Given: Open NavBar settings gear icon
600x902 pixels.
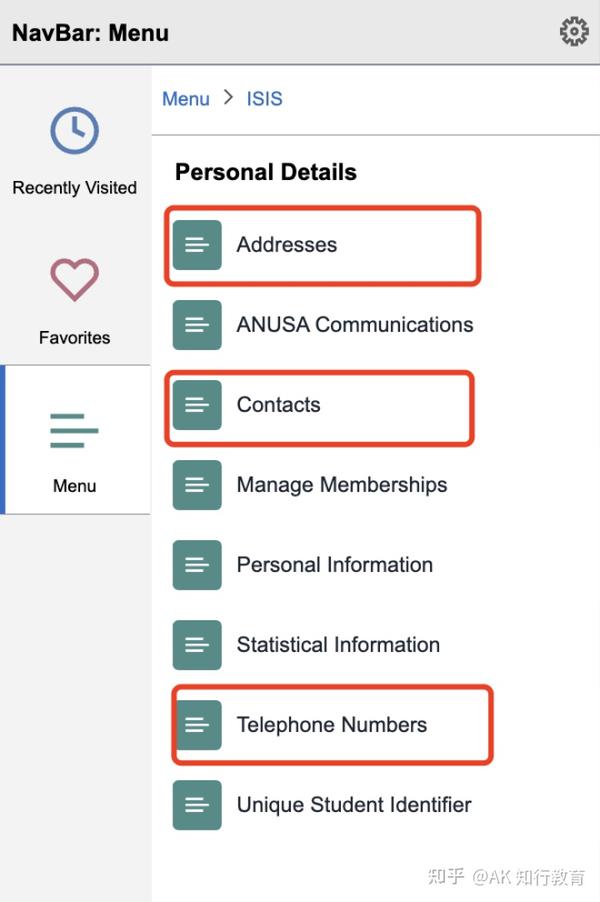Looking at the screenshot, I should [x=574, y=32].
